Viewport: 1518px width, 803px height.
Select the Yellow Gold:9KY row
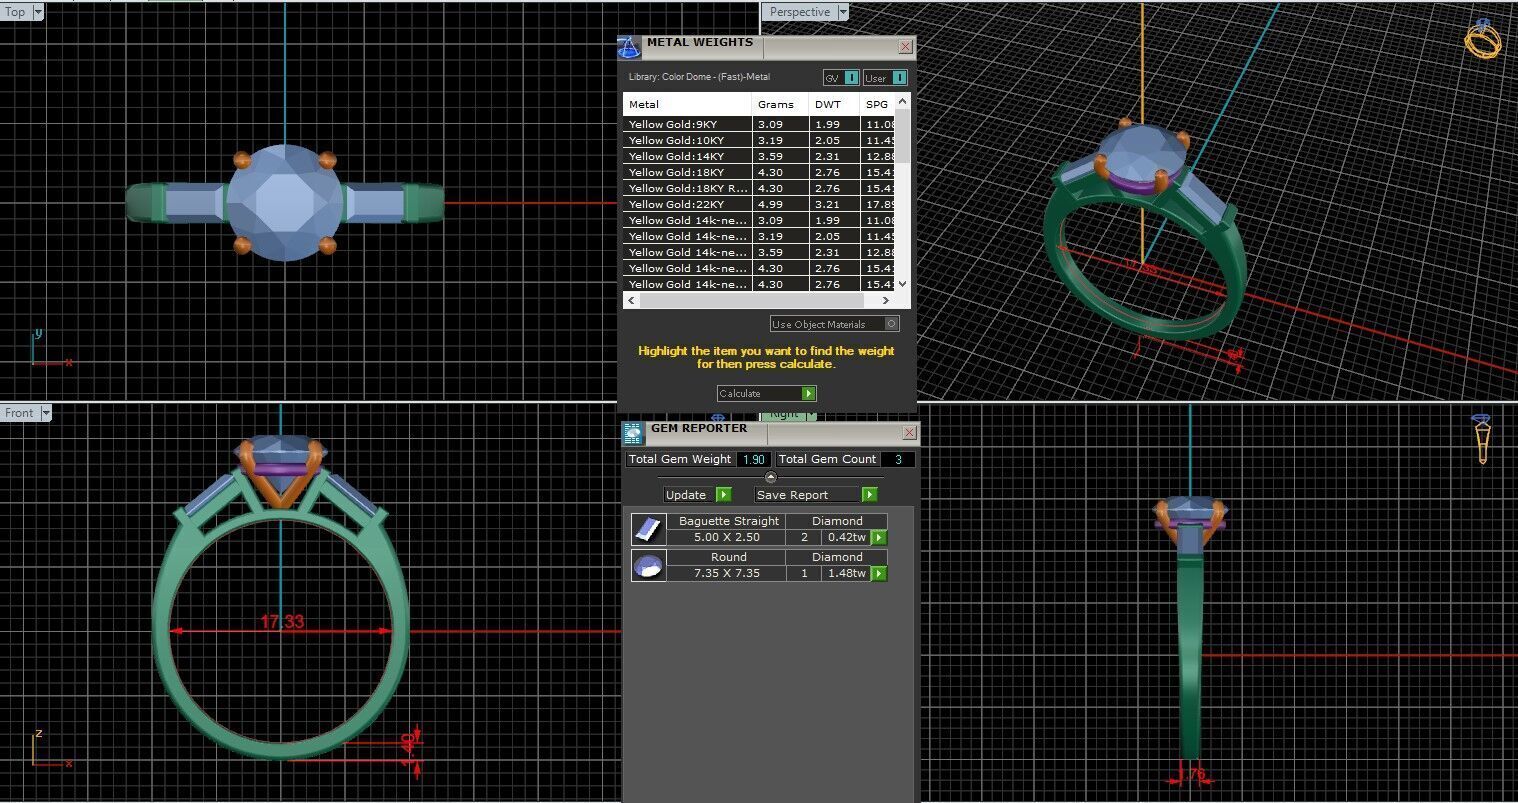(x=760, y=124)
